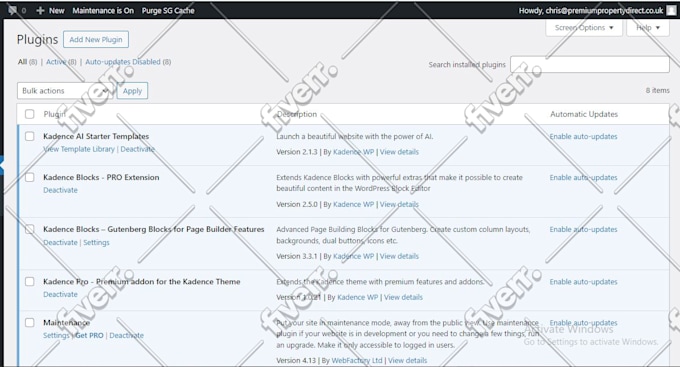Enable auto-updates for Maintenance plugin

click(x=583, y=323)
